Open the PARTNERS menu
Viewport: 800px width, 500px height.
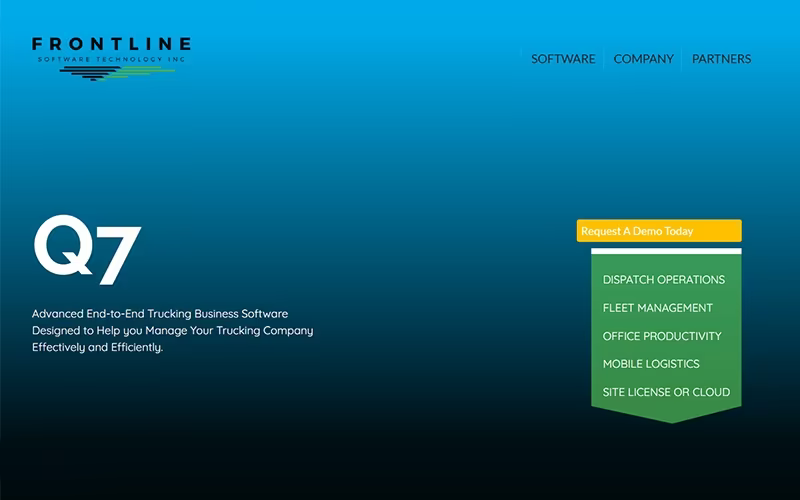[x=721, y=59]
